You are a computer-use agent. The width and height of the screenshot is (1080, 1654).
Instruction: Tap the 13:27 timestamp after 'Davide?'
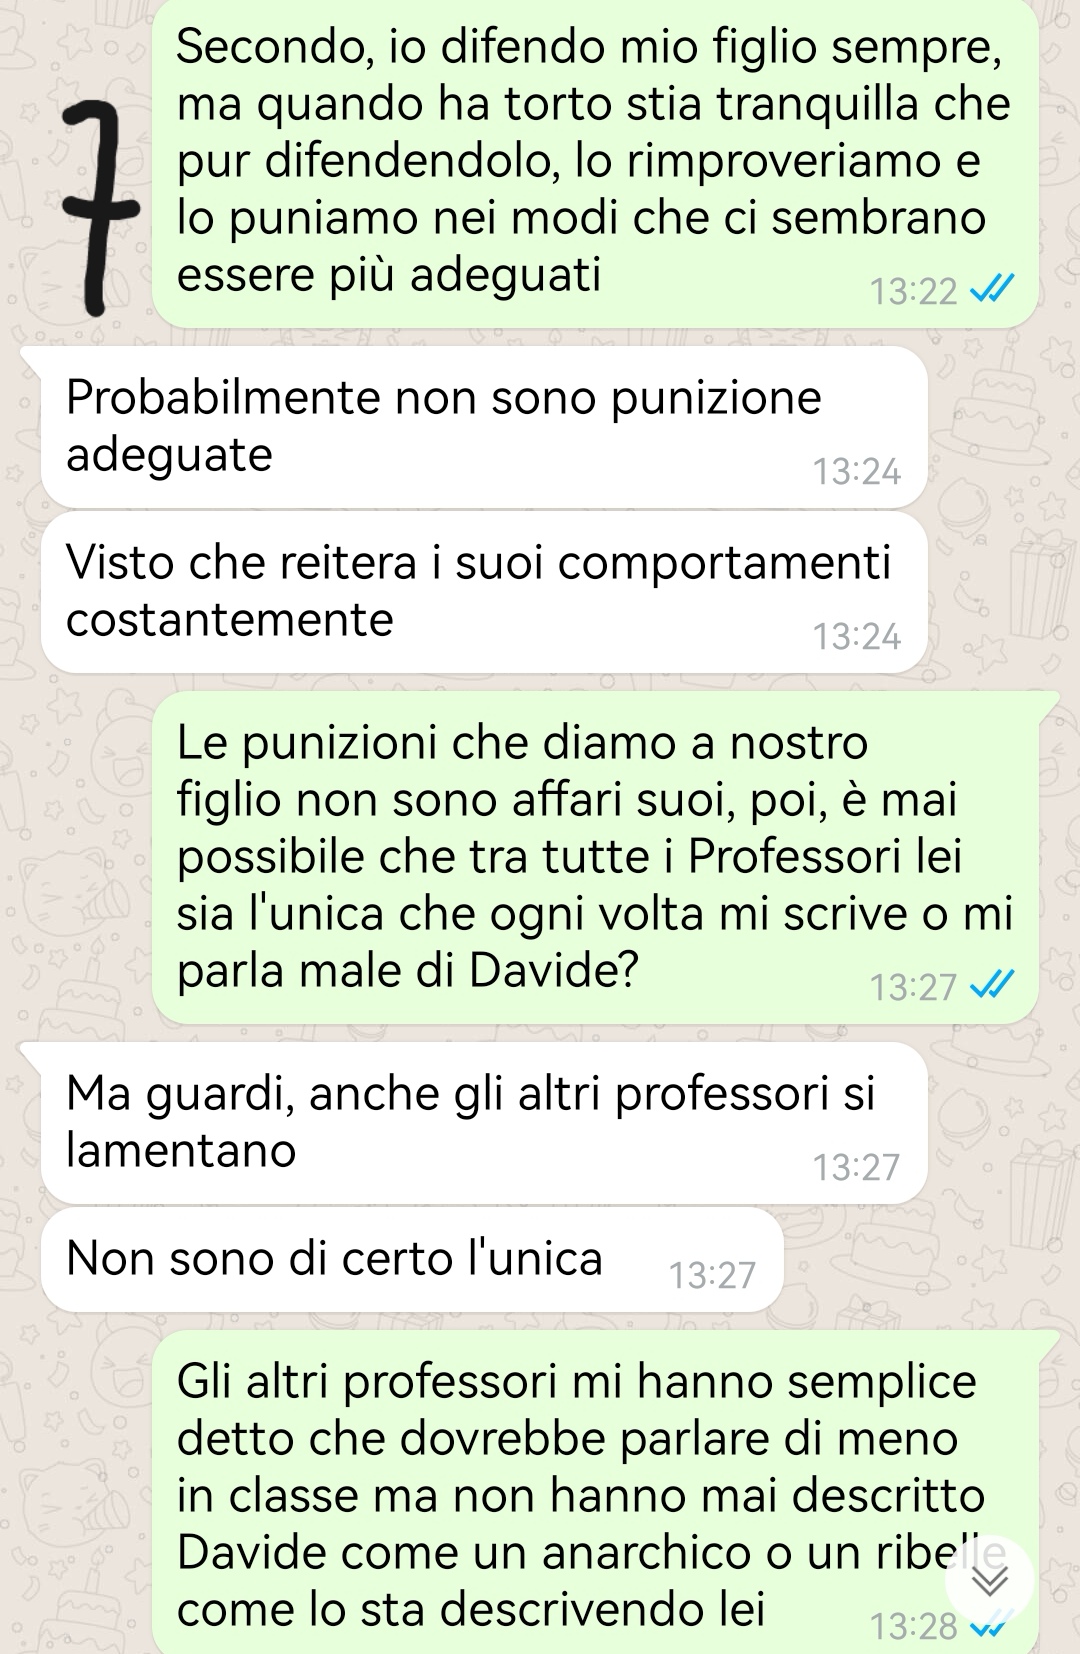(x=914, y=987)
